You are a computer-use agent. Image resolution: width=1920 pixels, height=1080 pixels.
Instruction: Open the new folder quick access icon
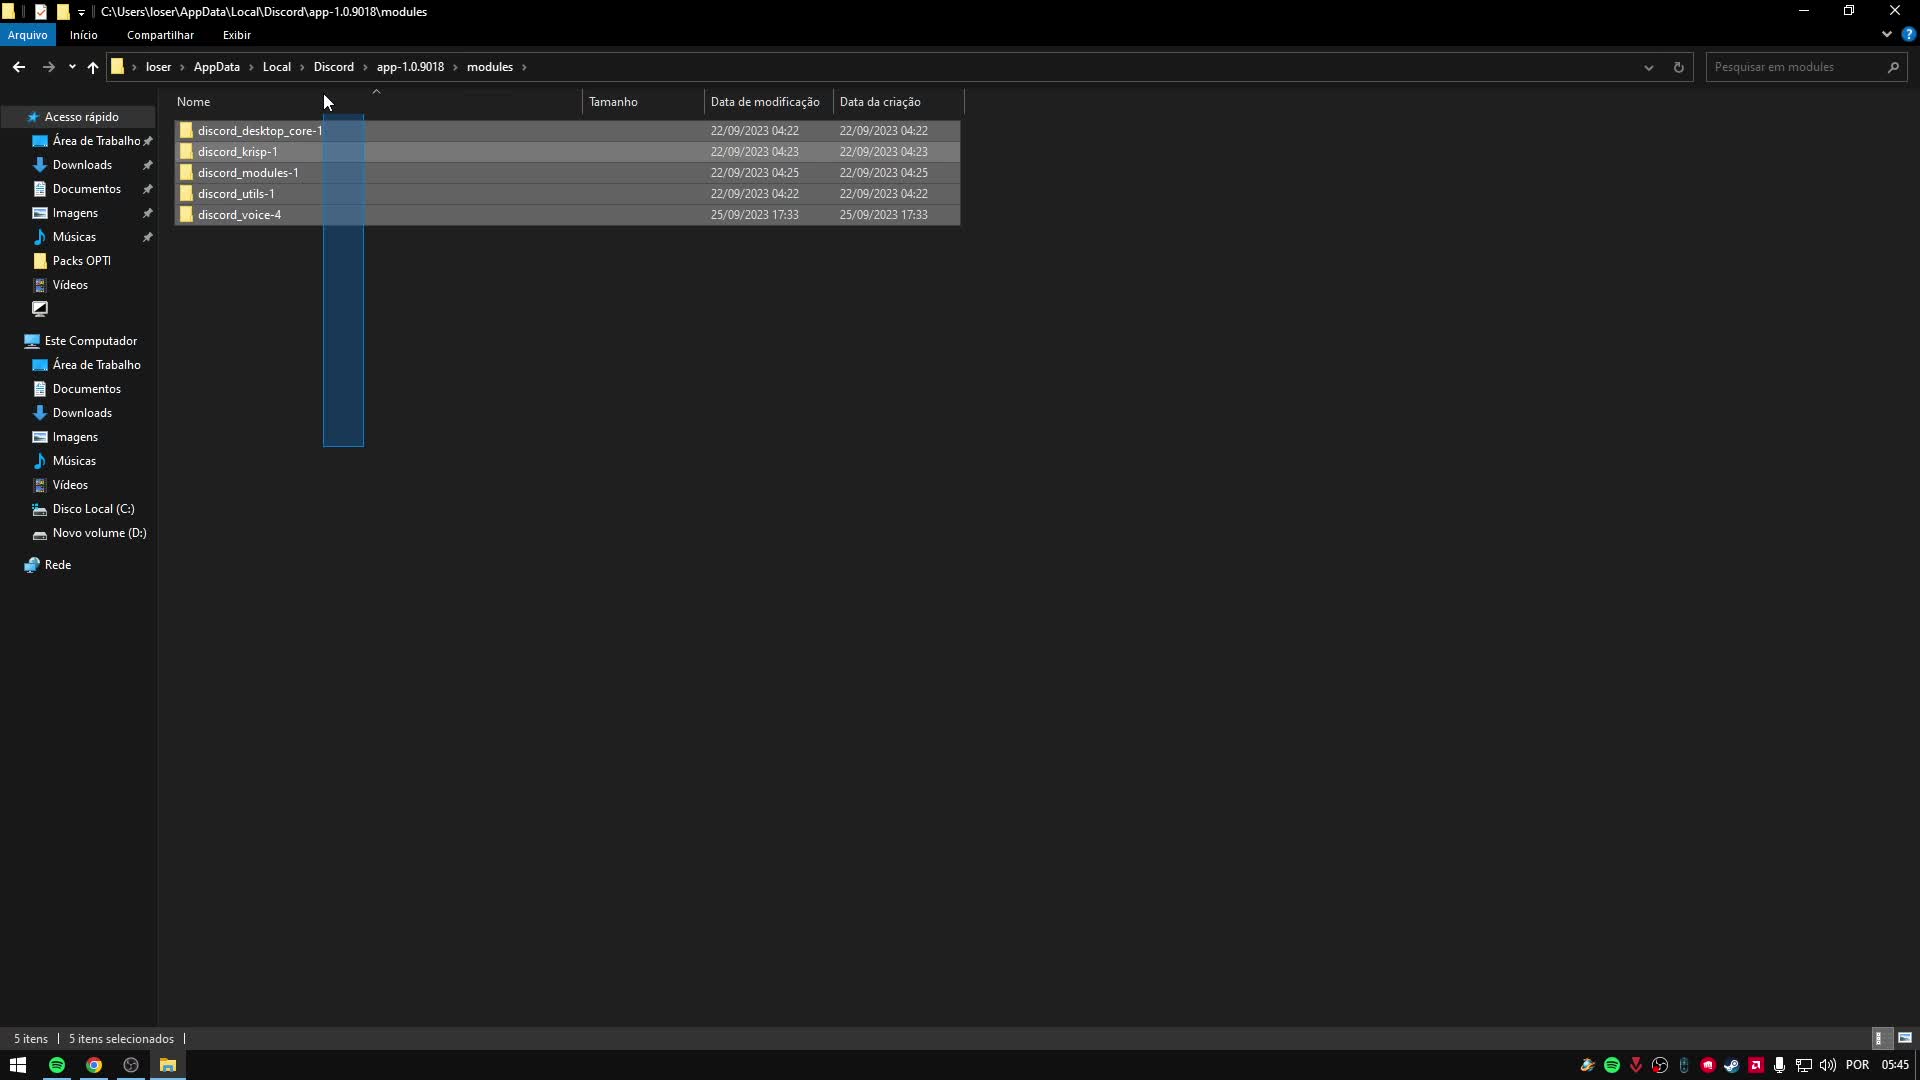click(63, 12)
